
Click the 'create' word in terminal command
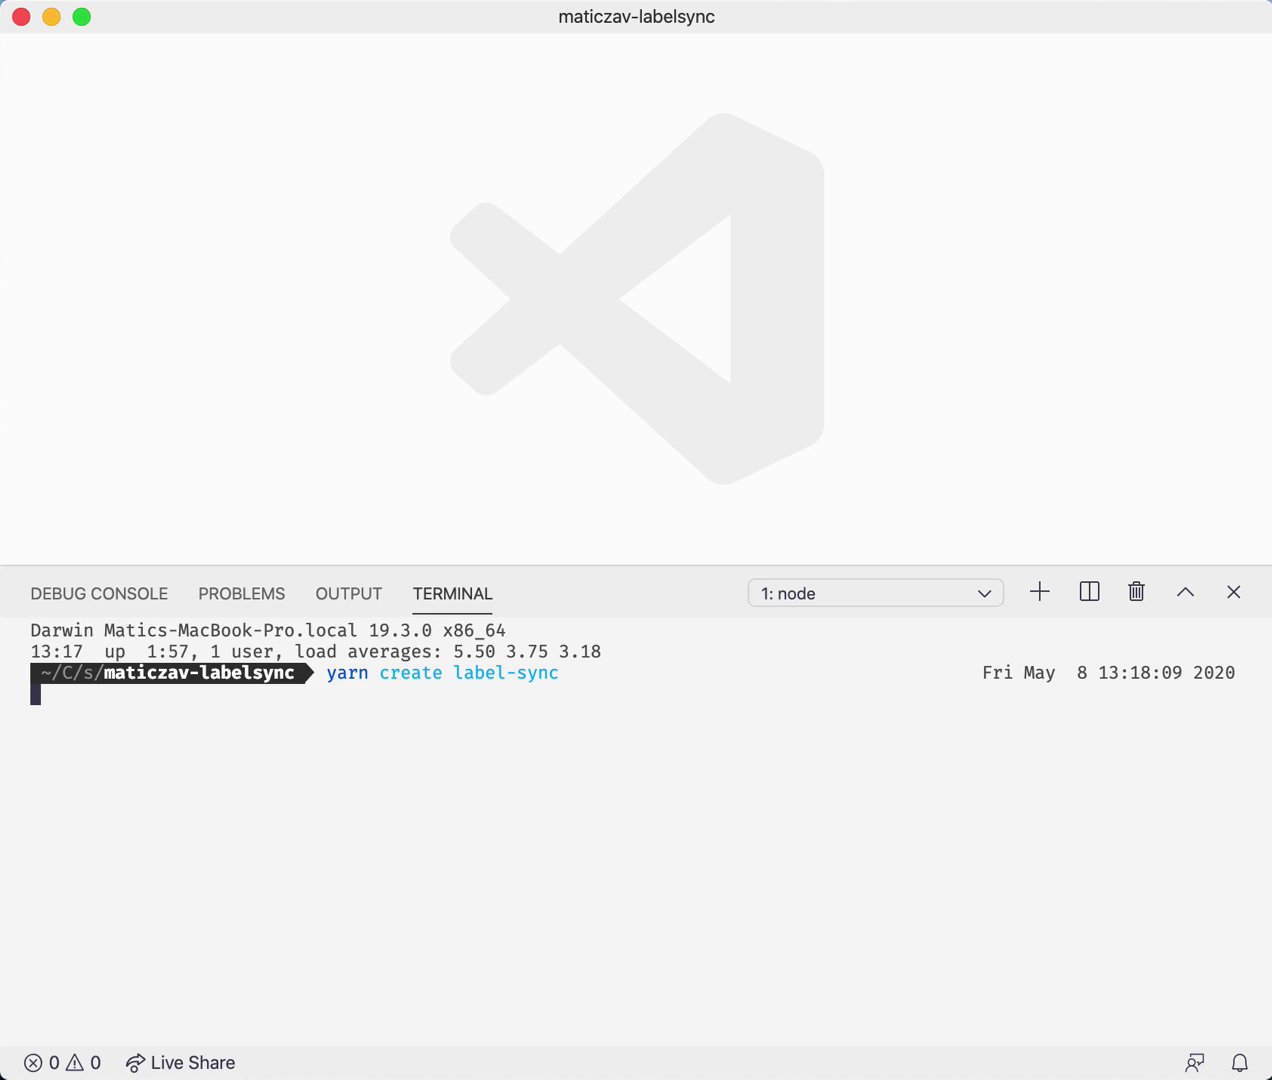pyautogui.click(x=411, y=673)
